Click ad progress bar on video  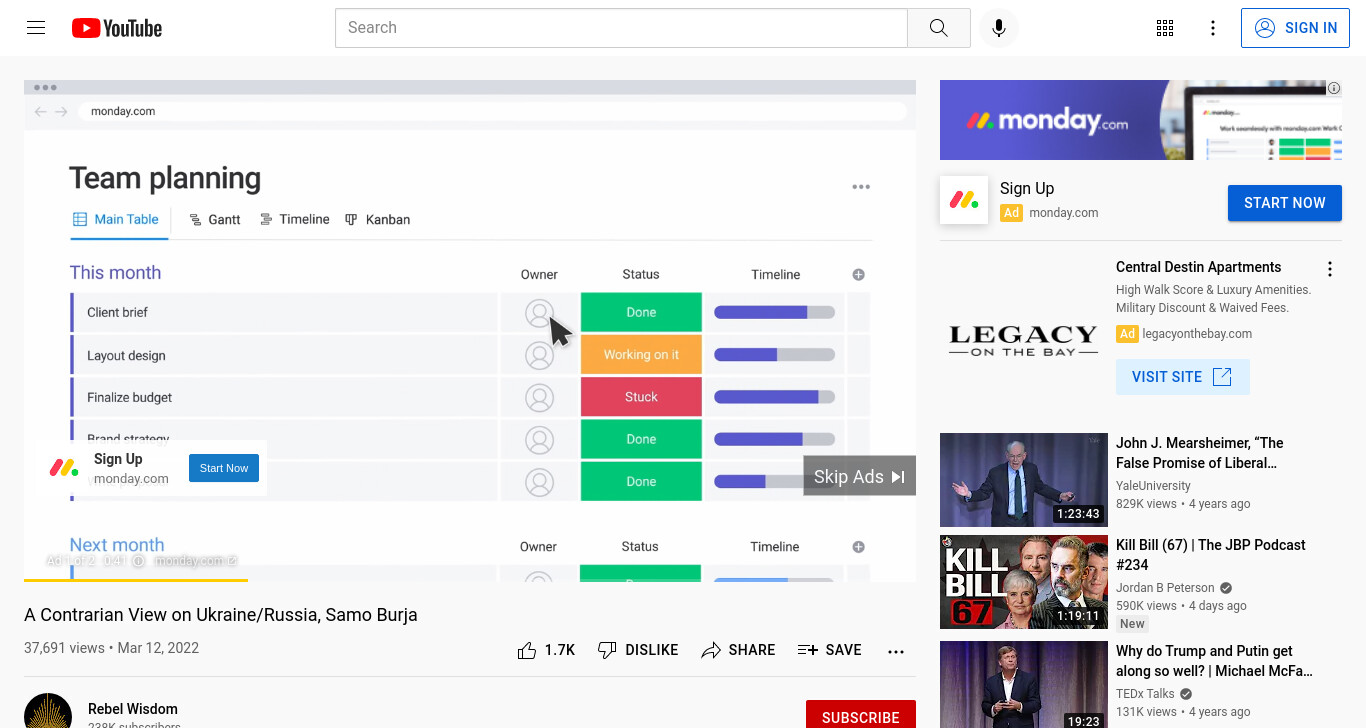pyautogui.click(x=470, y=580)
